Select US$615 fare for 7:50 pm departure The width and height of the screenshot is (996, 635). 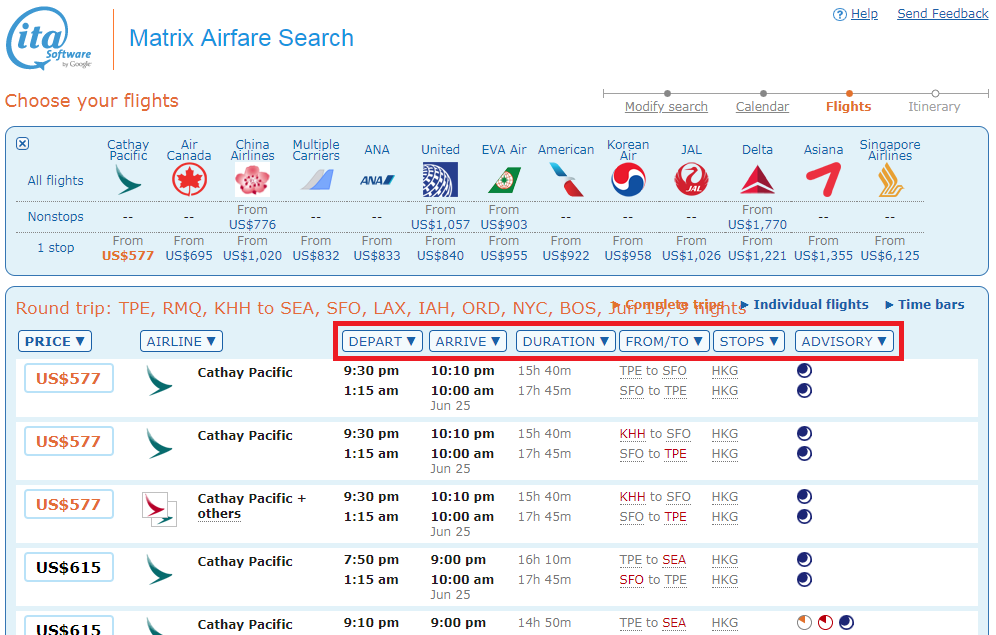(x=69, y=567)
